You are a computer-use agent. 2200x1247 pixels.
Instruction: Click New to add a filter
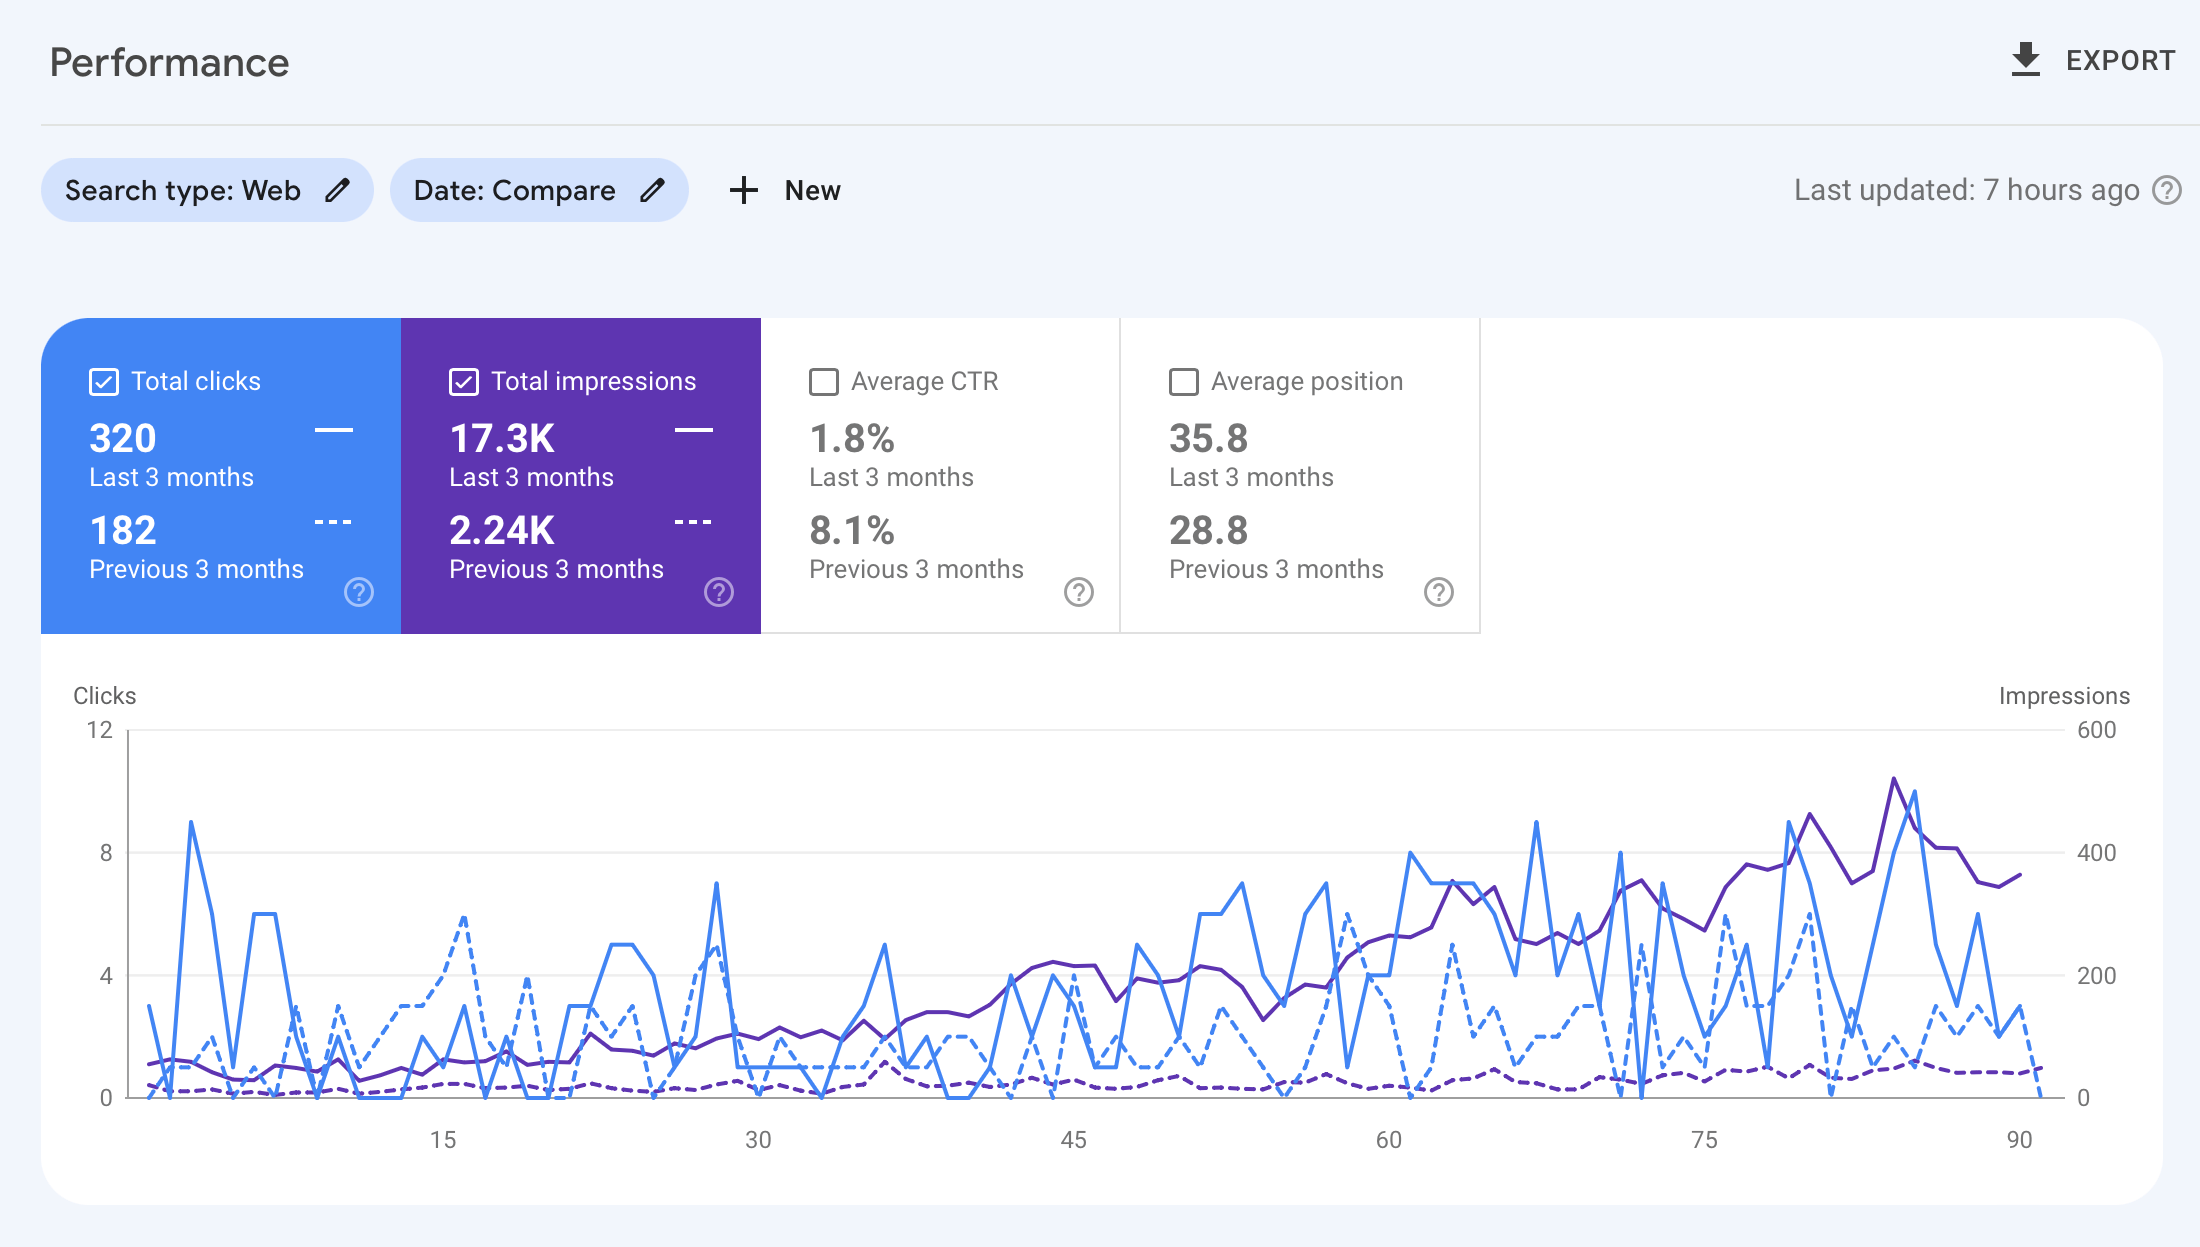(x=812, y=190)
